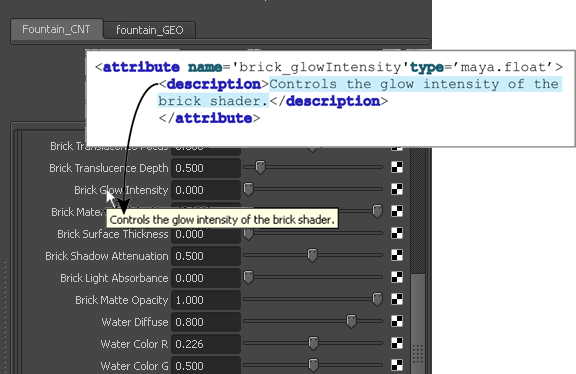Click the Water Color R value field
This screenshot has width=576, height=374.
(206, 344)
